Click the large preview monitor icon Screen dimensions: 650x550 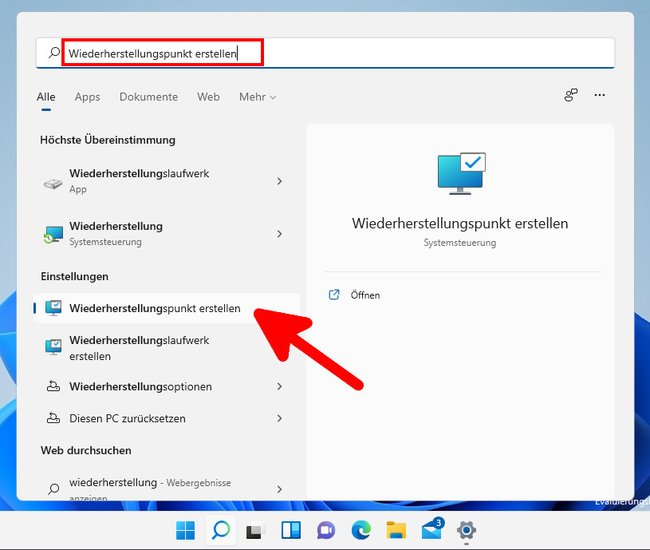461,173
